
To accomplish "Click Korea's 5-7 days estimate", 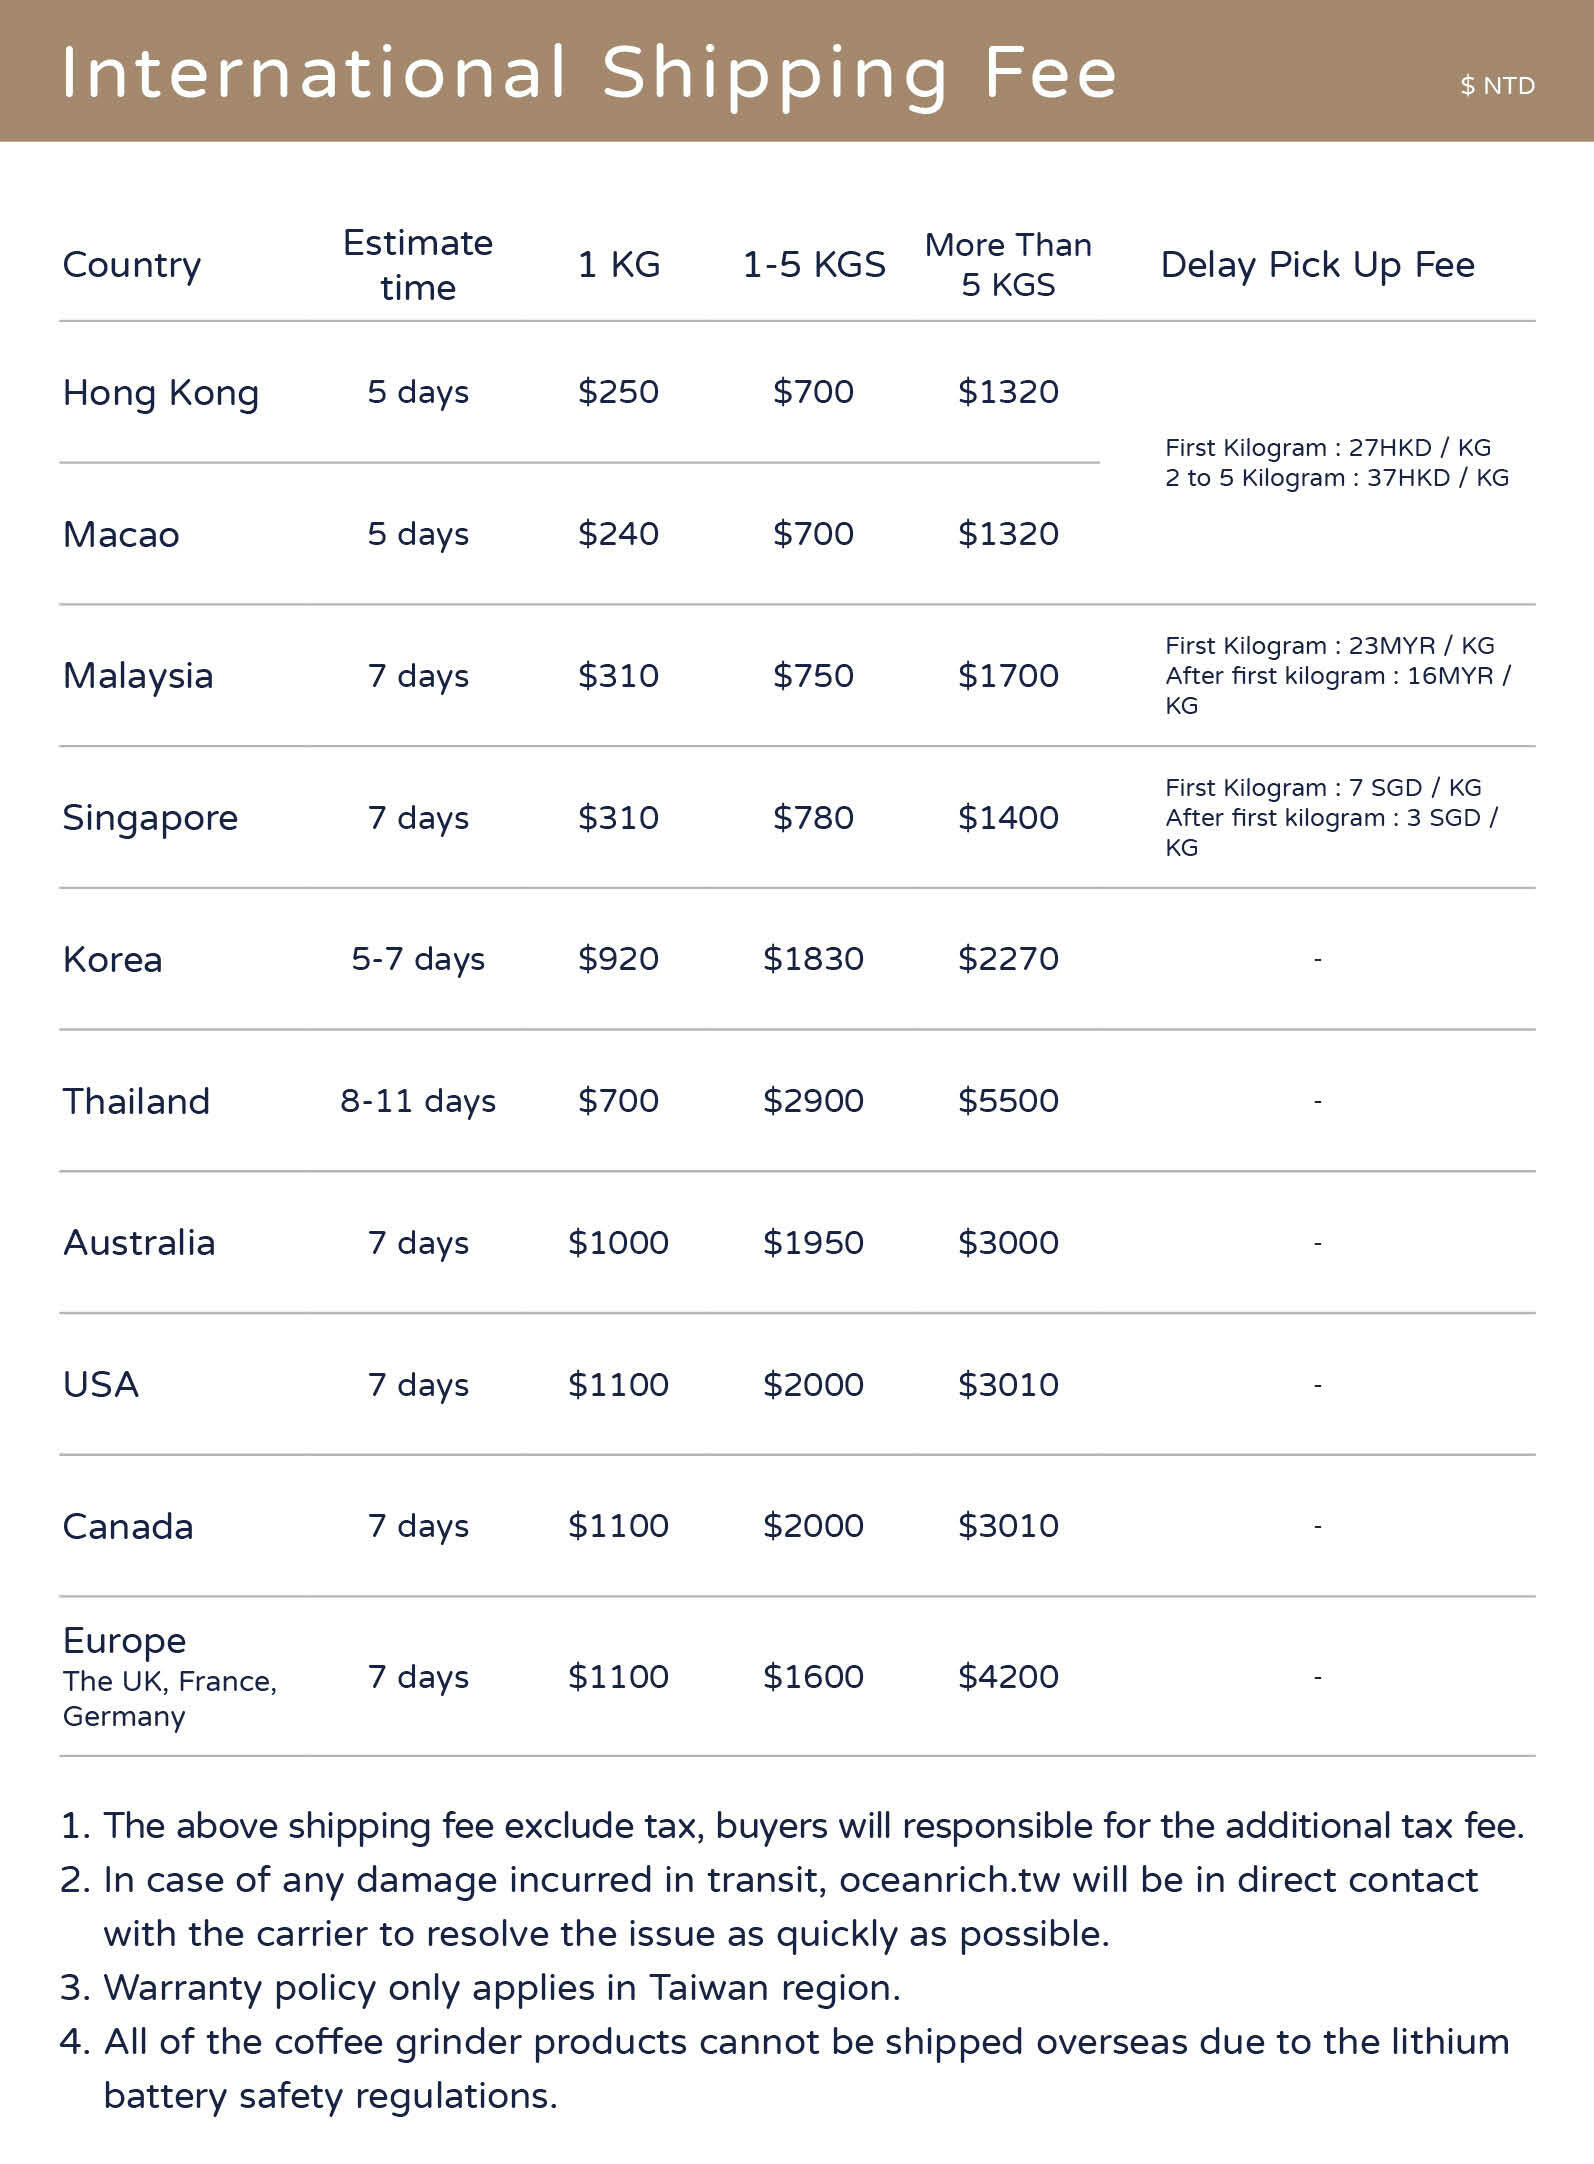I will click(418, 959).
